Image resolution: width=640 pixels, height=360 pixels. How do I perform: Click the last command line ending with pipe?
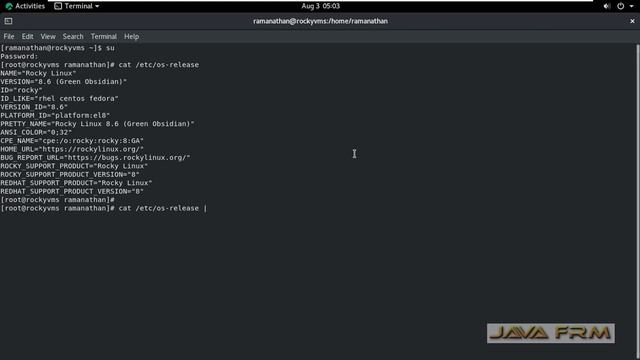pos(104,208)
